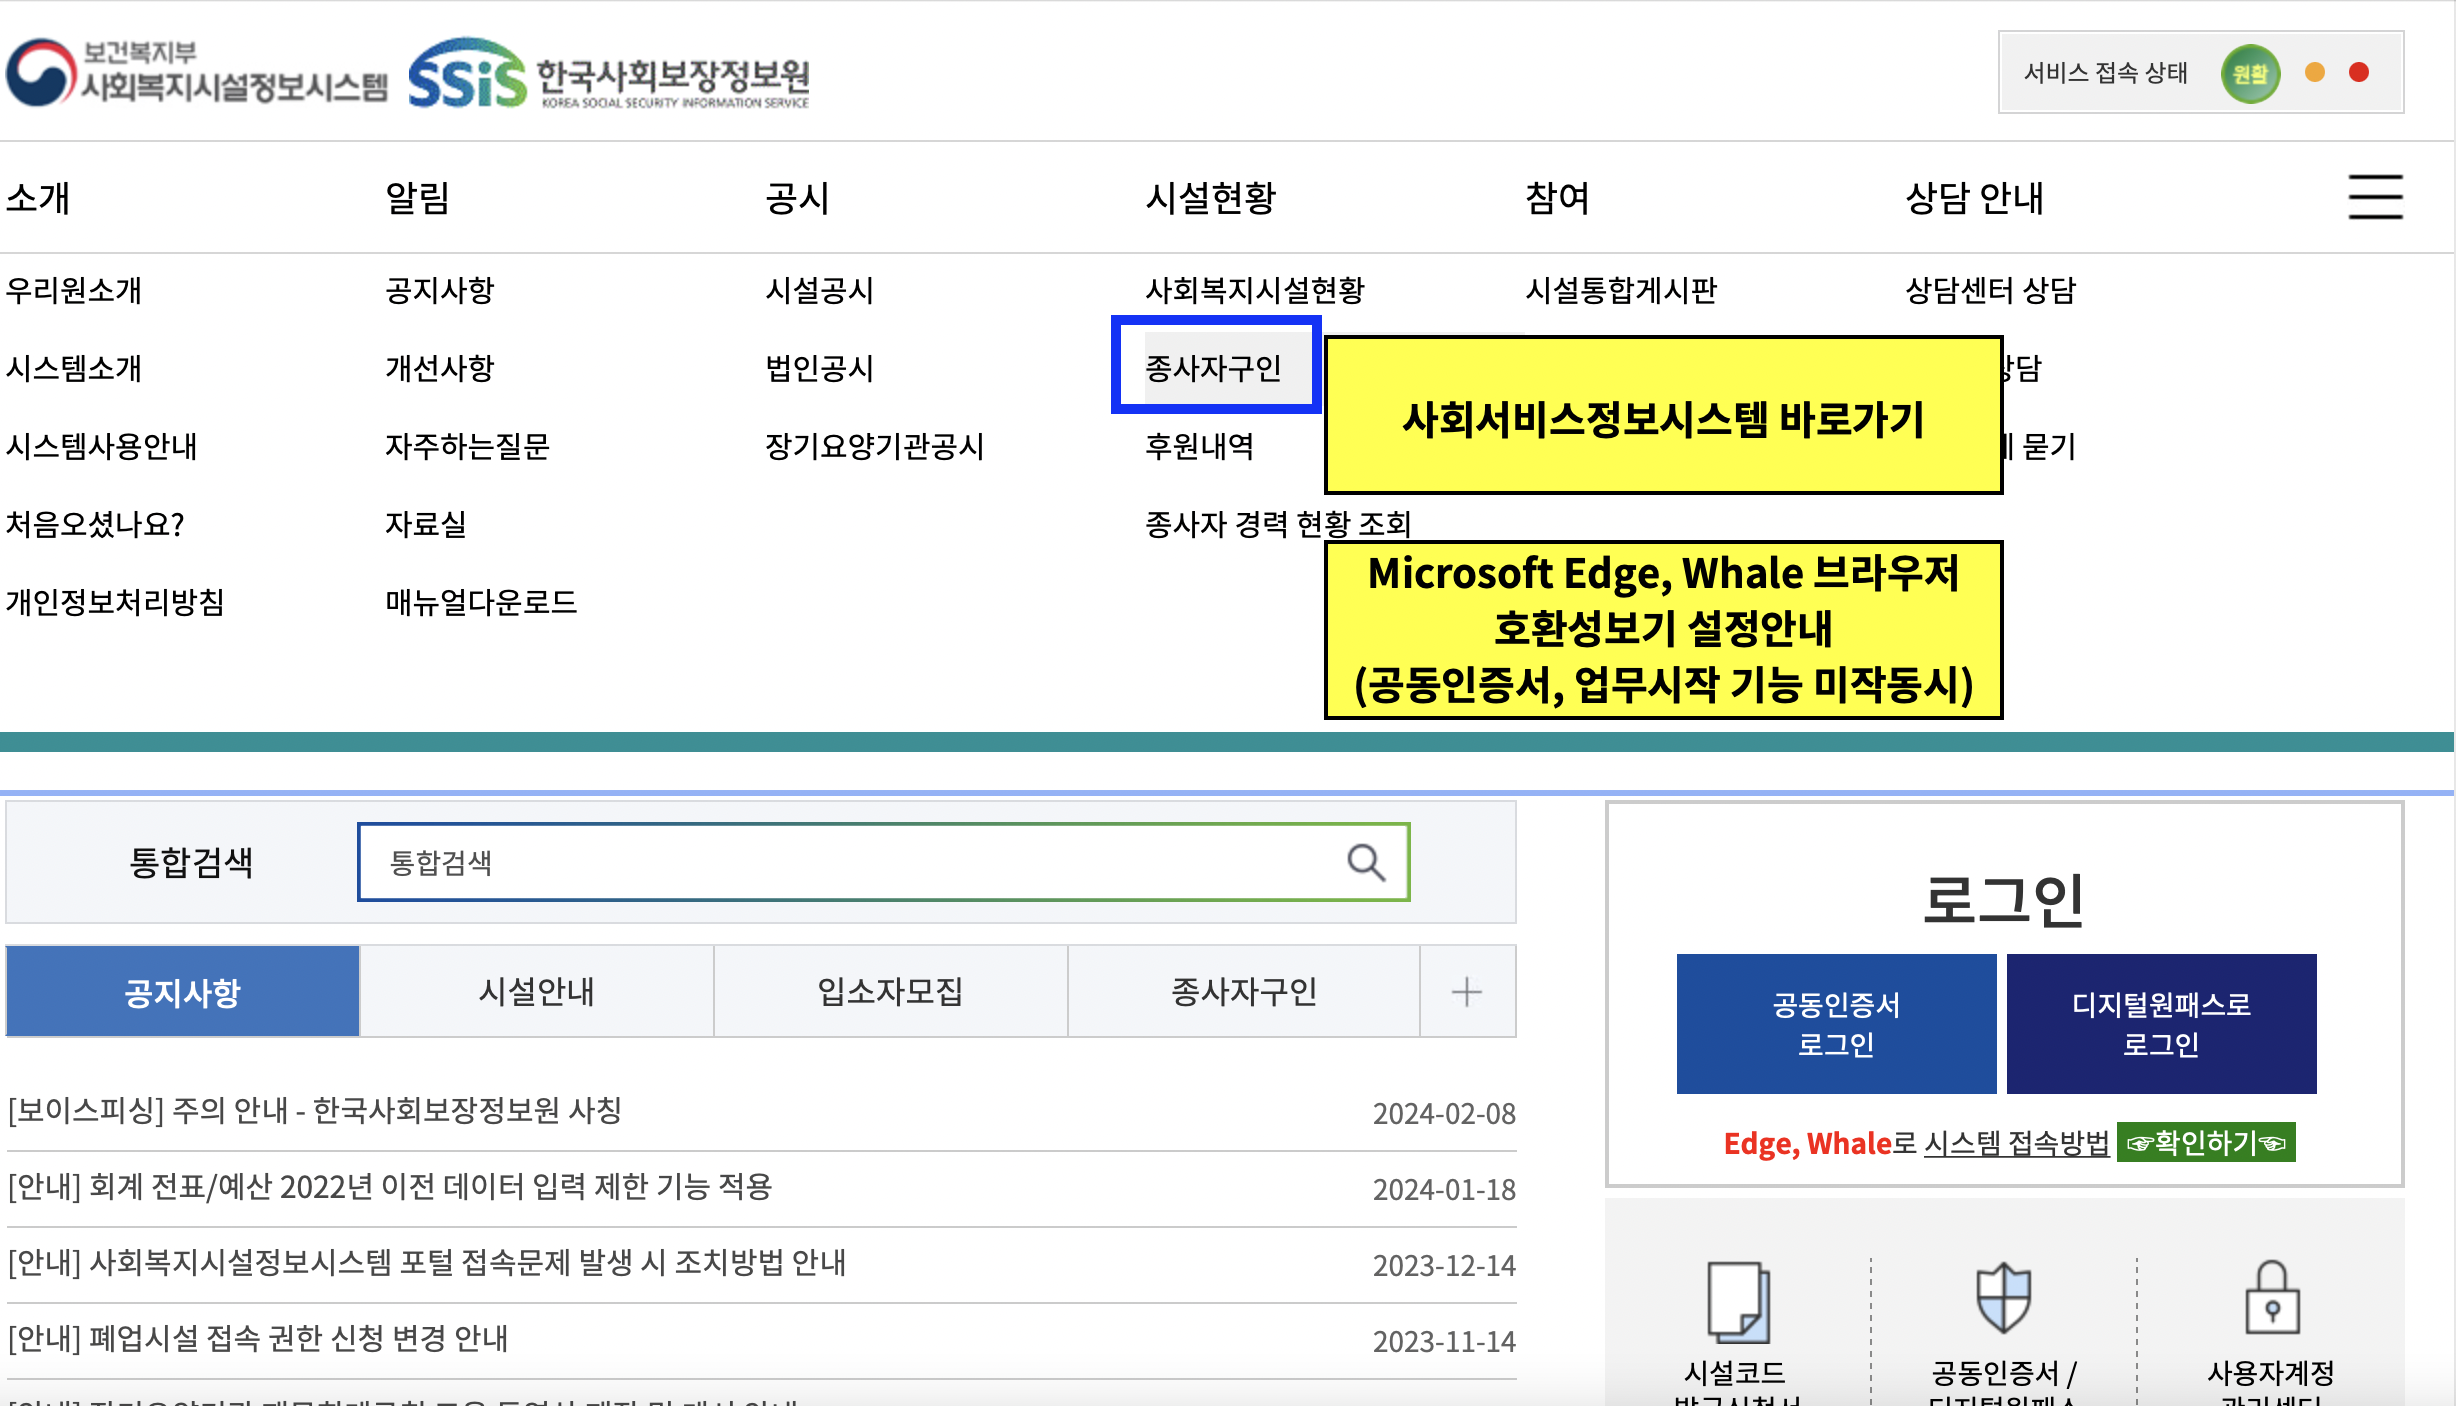Viewport: 2456px width, 1406px height.
Task: Open the 사회서비스정보시스템 바로가기 banner
Action: point(1664,420)
